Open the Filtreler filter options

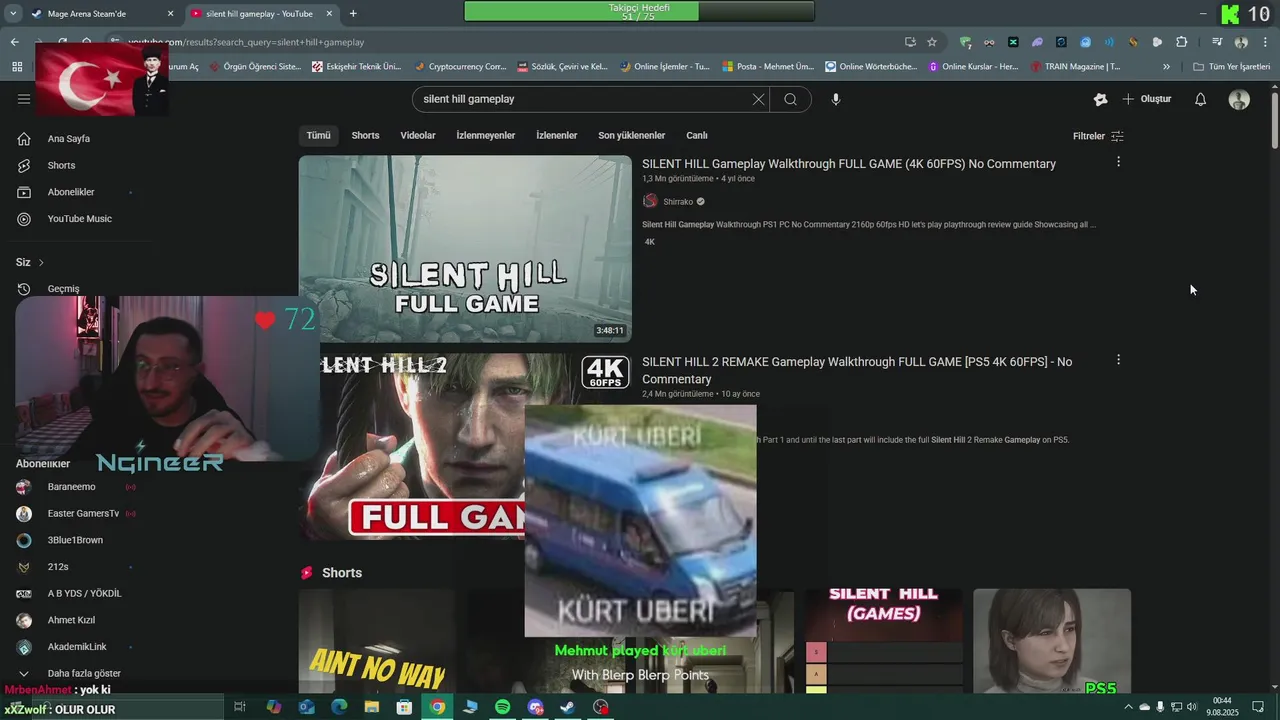coord(1098,136)
